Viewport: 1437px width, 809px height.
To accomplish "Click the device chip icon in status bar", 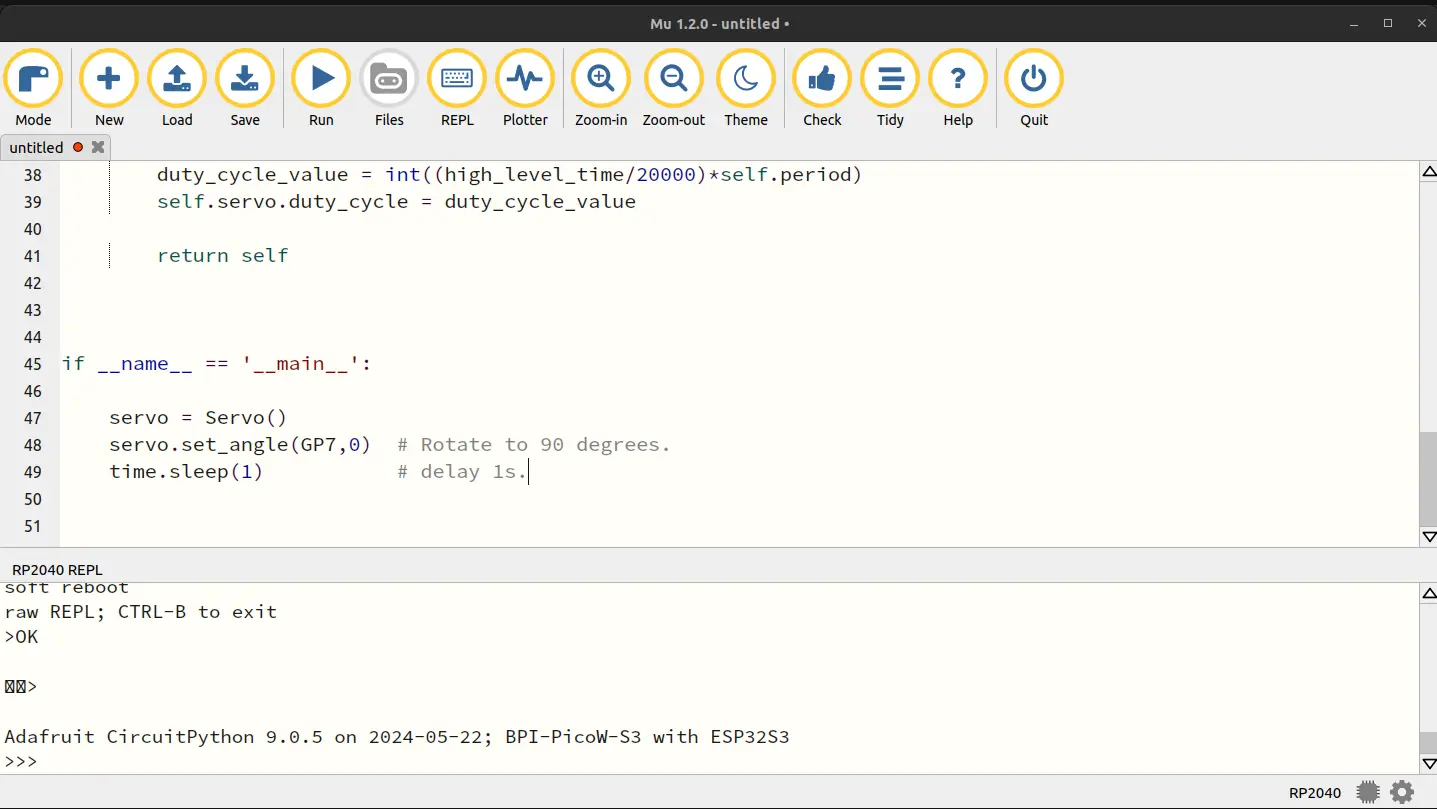I will click(x=1367, y=792).
